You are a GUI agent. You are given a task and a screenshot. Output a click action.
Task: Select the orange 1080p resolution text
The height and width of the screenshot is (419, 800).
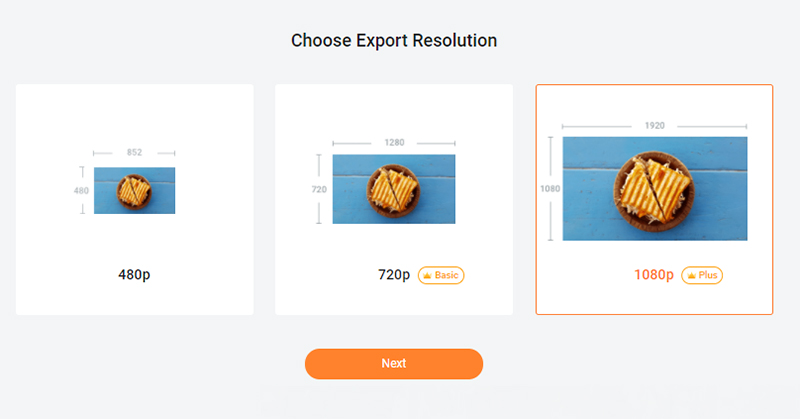click(x=654, y=275)
